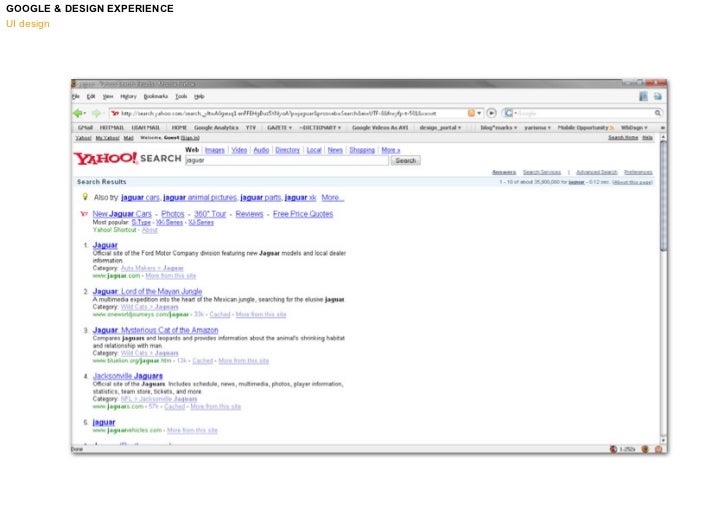
Task: Open 'Jaguar: Lord of the Mayan Jungle' result
Action: click(147, 292)
